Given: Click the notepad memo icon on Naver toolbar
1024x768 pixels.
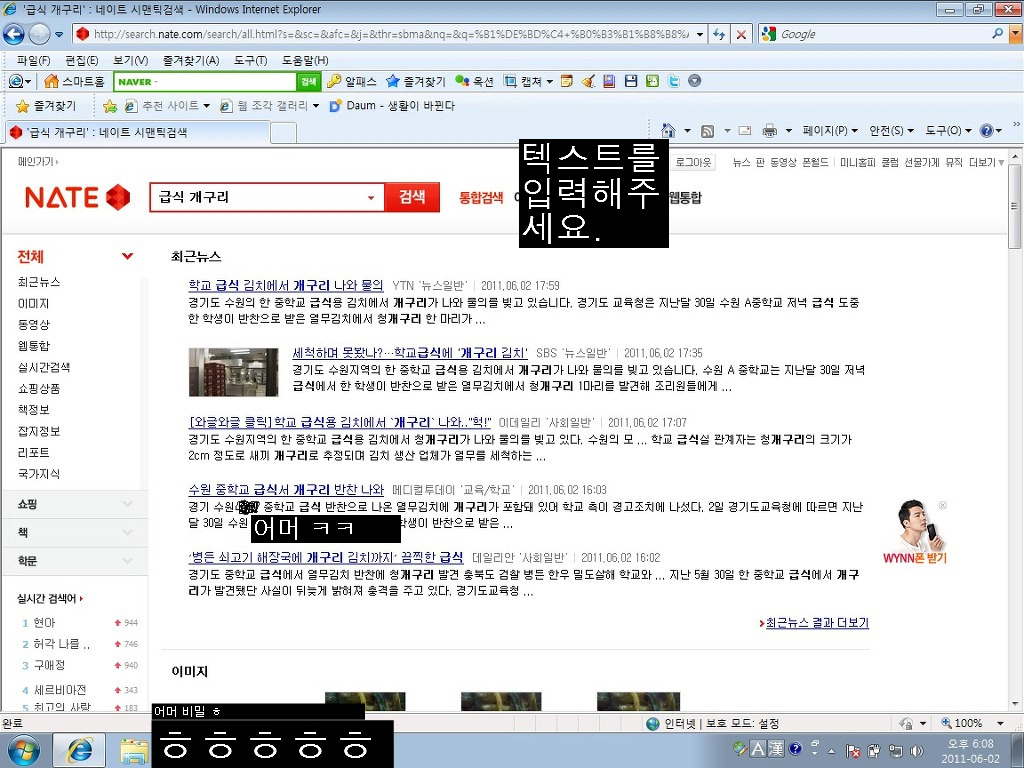Looking at the screenshot, I should tap(567, 81).
